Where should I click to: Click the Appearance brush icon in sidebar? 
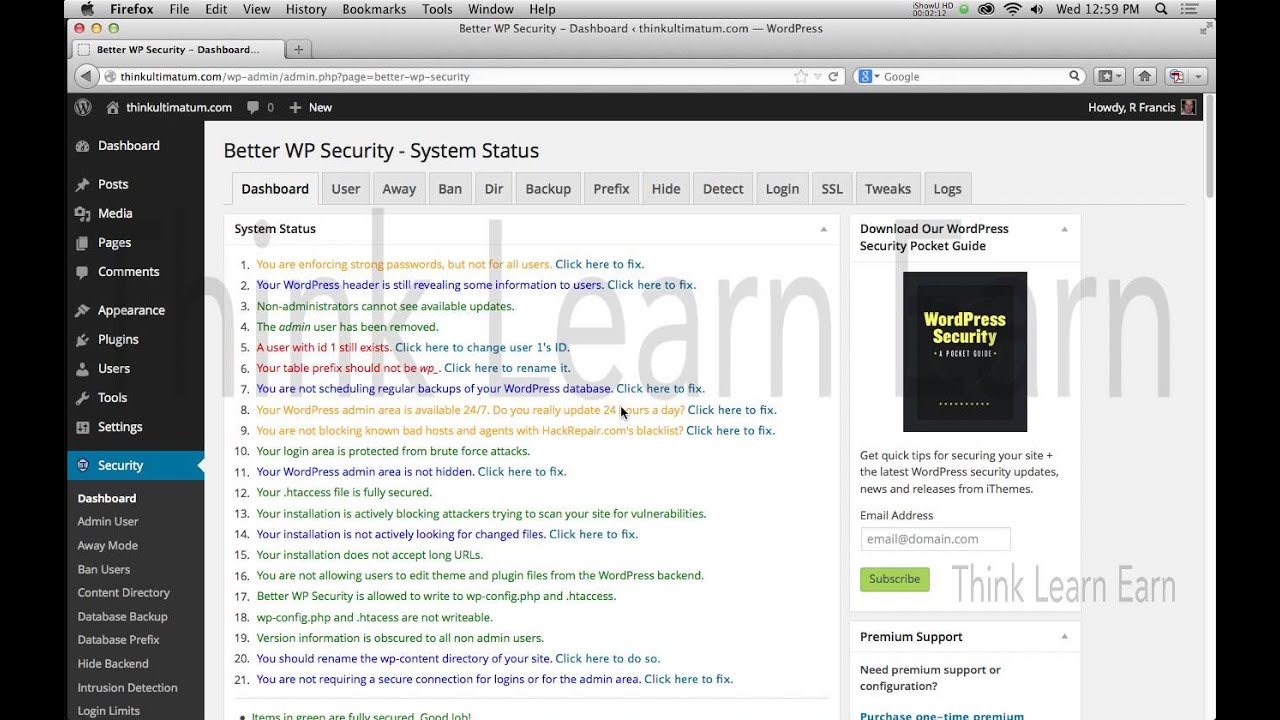(83, 311)
